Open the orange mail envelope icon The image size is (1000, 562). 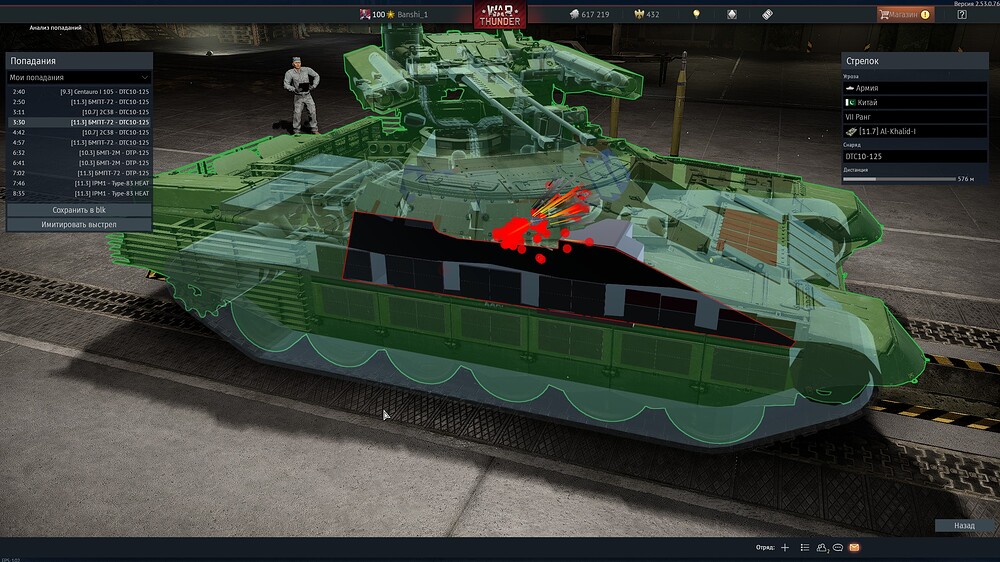click(854, 548)
